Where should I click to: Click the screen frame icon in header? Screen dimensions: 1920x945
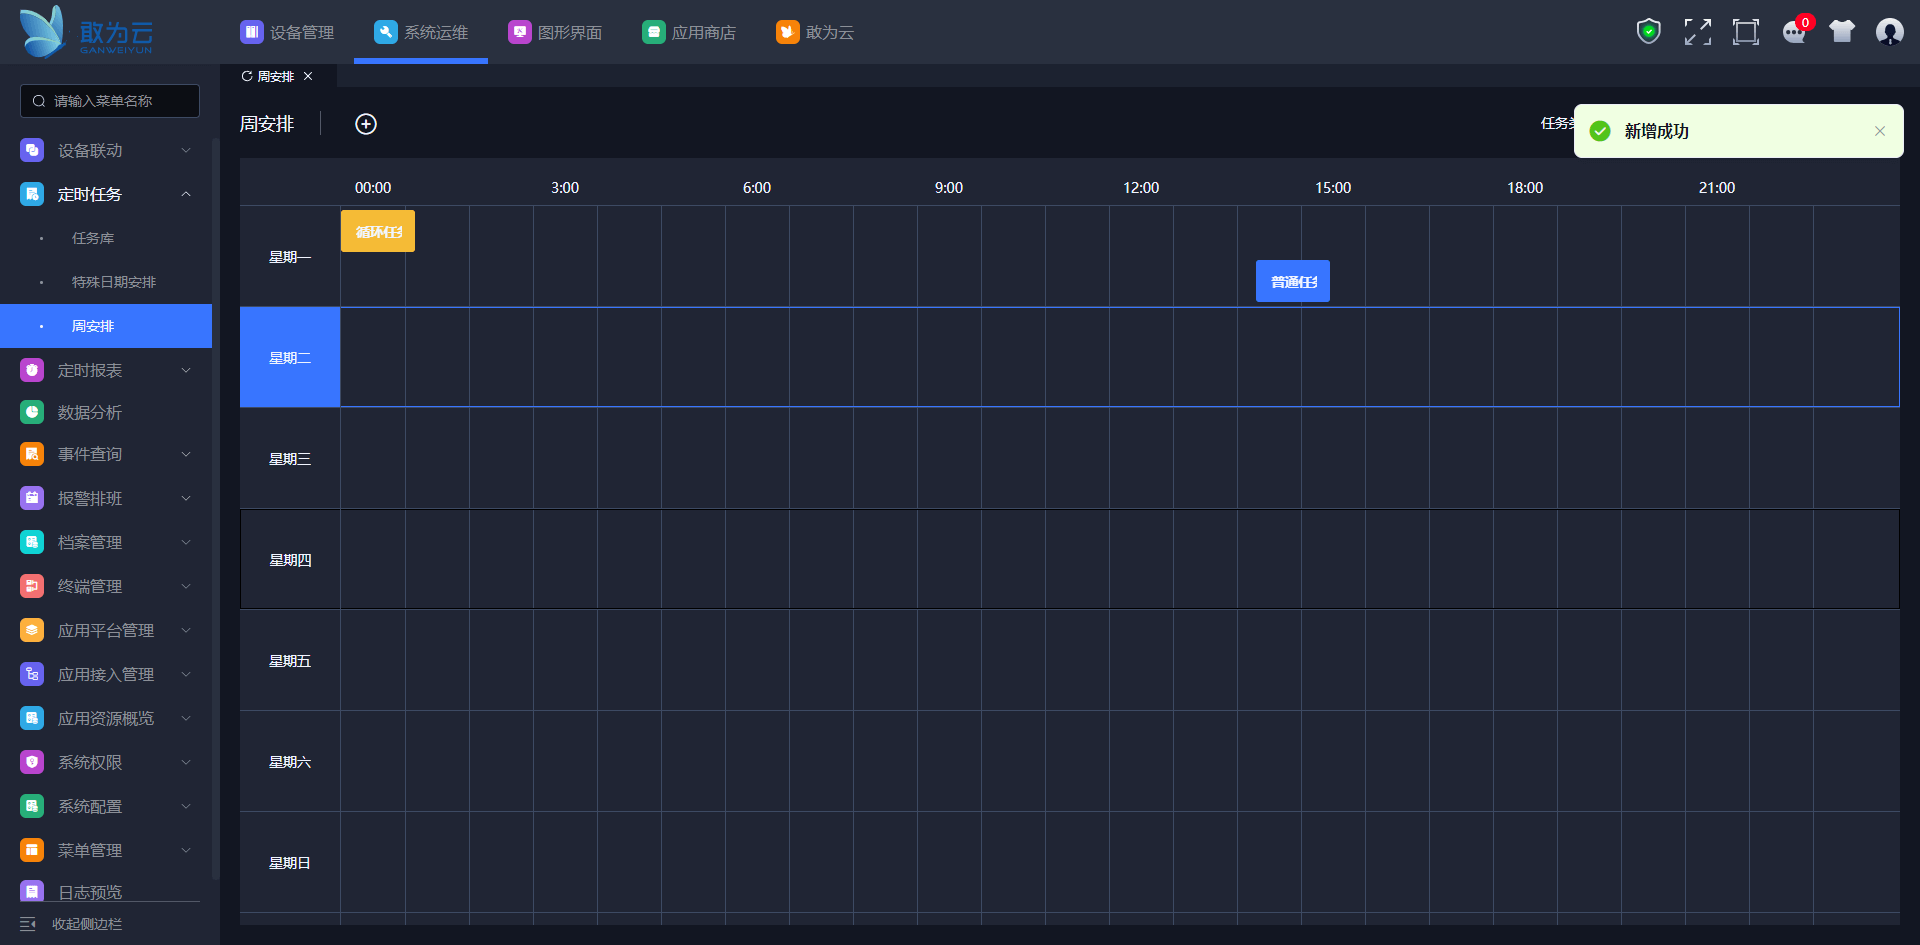tap(1745, 32)
